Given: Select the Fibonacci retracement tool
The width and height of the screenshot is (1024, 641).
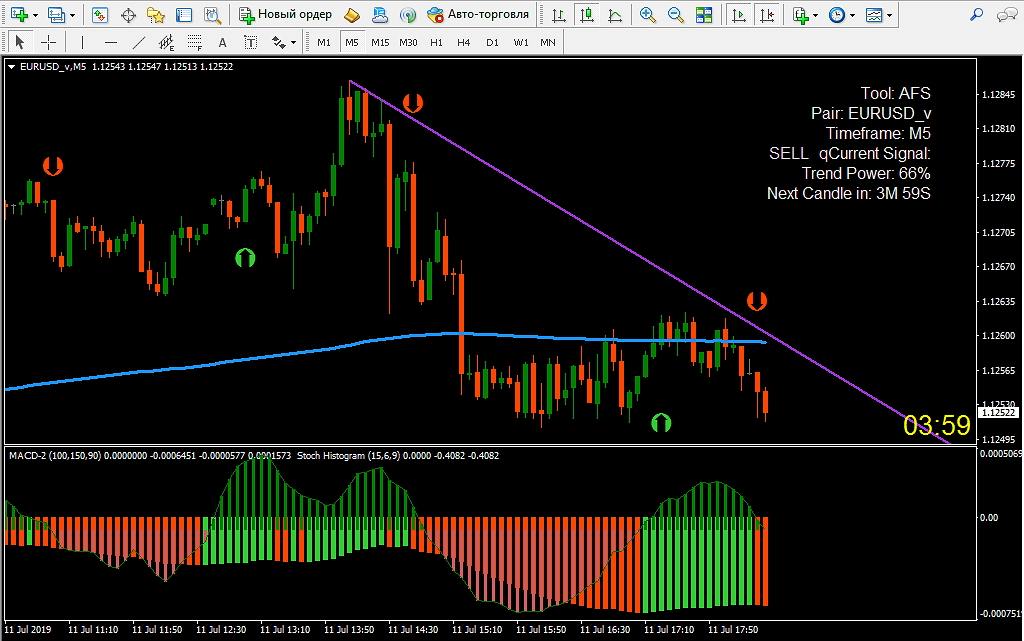Looking at the screenshot, I should point(195,42).
